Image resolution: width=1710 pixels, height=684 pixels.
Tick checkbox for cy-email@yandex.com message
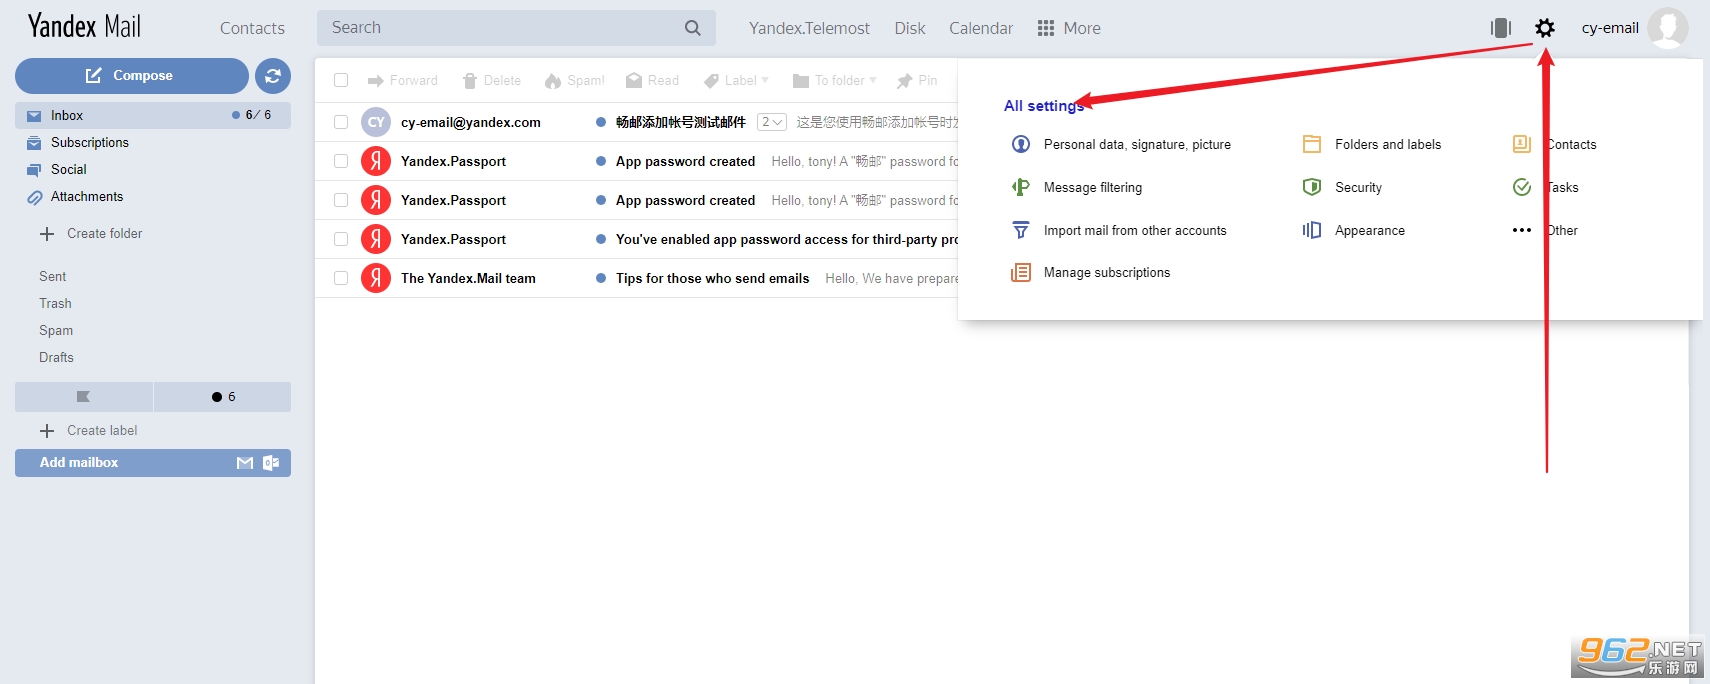coord(341,122)
